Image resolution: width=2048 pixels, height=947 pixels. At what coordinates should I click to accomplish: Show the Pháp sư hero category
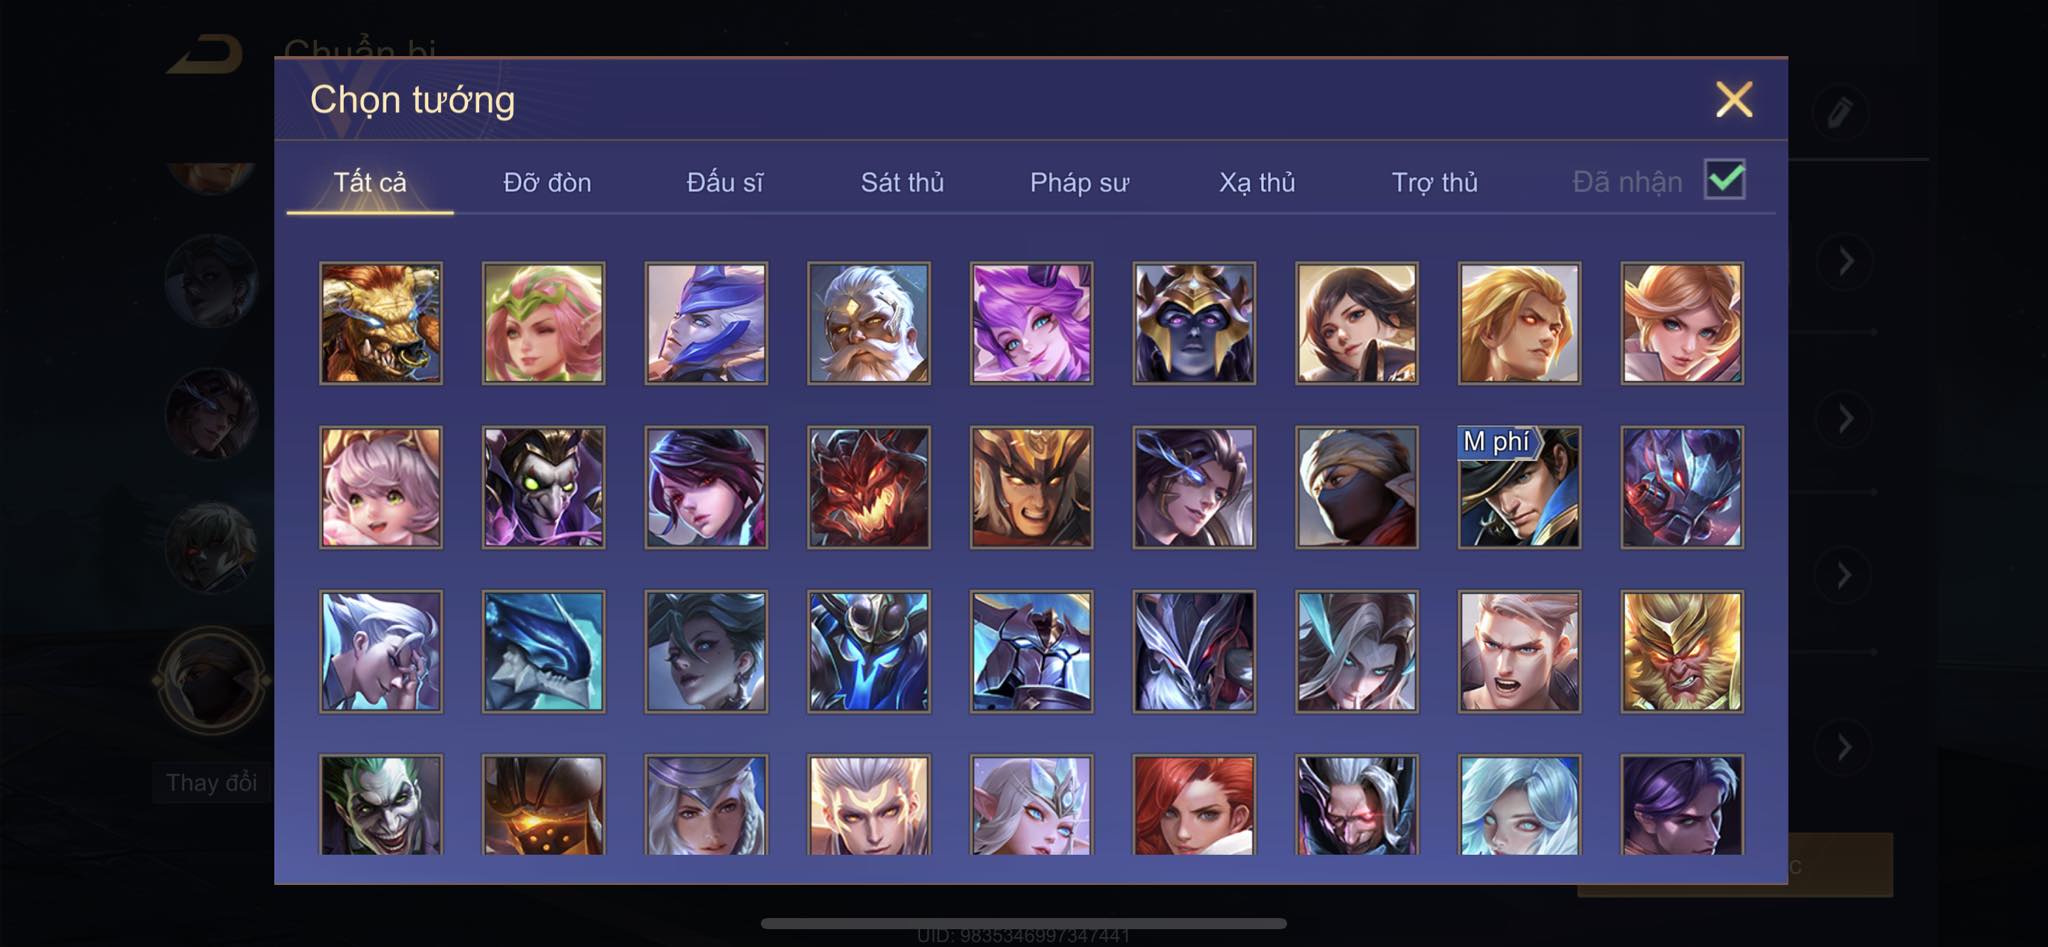point(1079,182)
